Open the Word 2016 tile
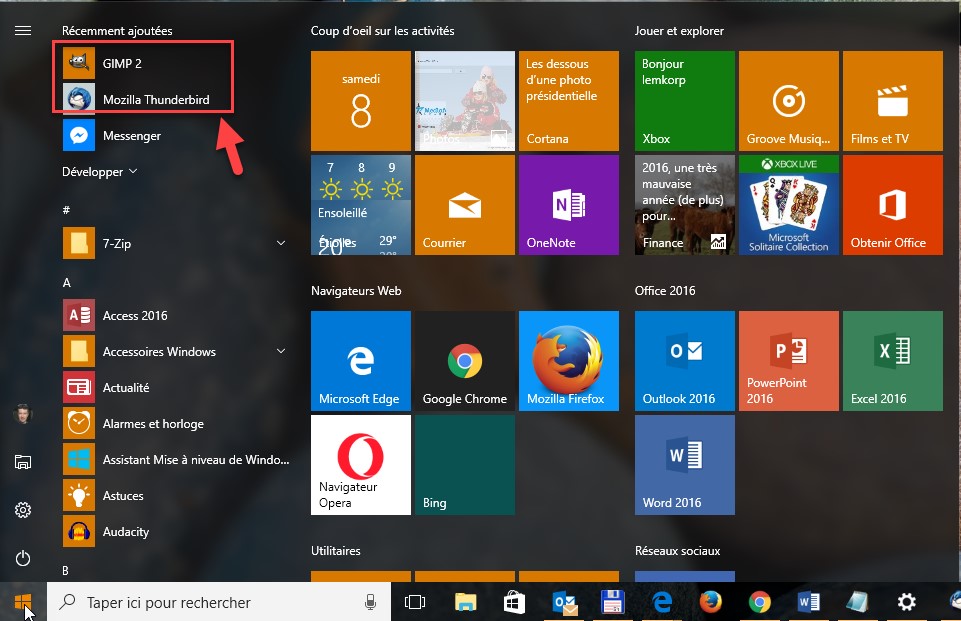The image size is (961, 621). coord(684,465)
